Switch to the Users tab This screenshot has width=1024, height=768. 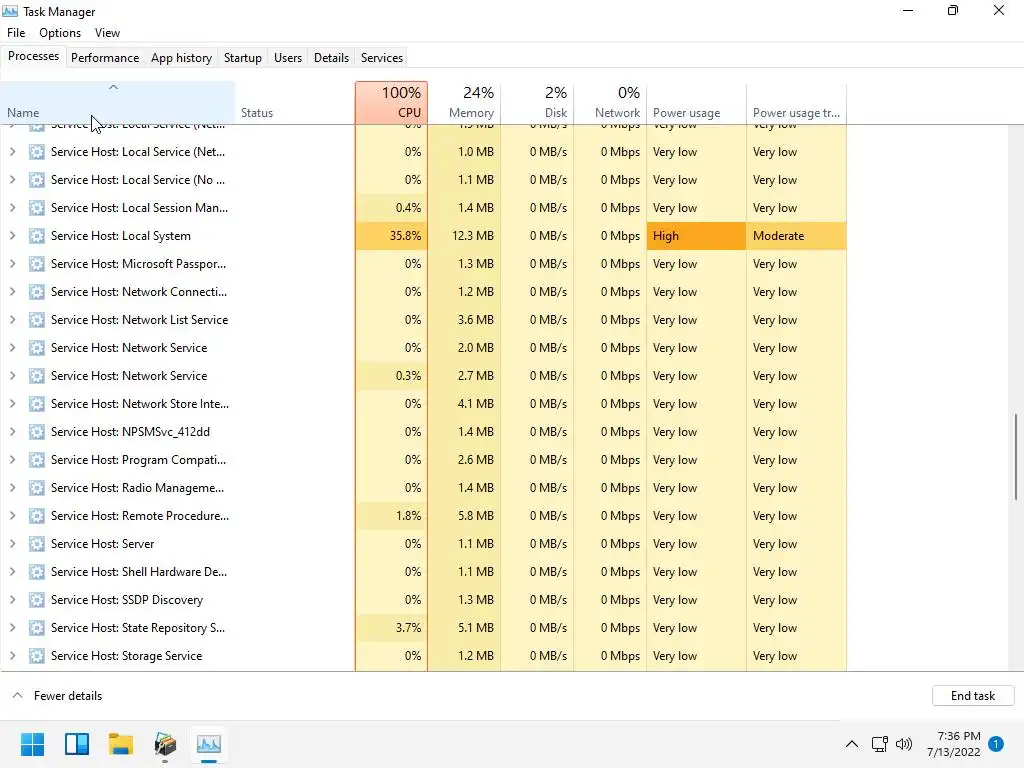point(288,57)
